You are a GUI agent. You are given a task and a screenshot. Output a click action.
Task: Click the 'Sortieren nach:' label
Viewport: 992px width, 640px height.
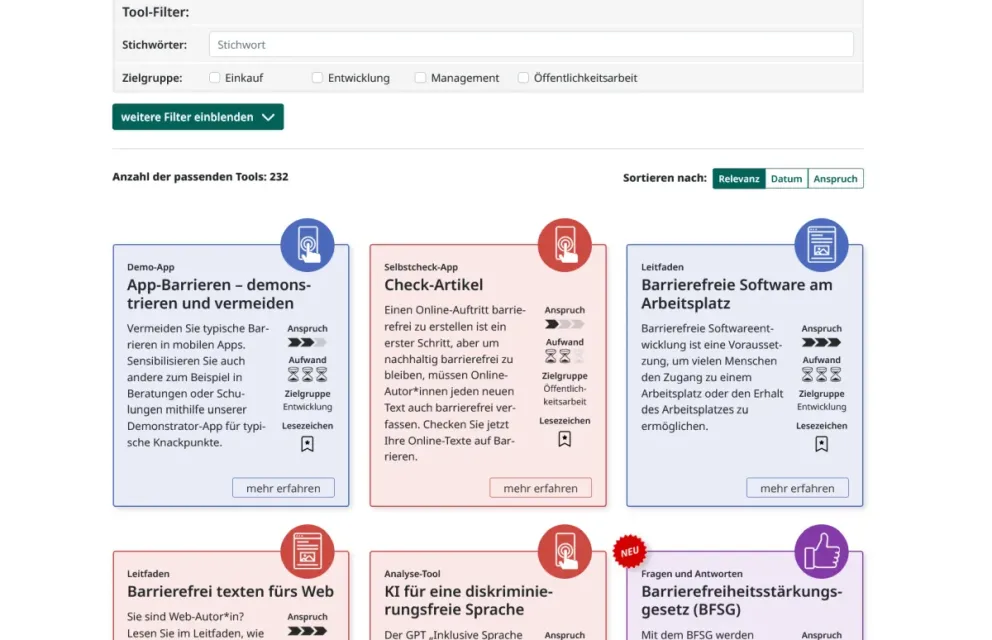pos(664,178)
